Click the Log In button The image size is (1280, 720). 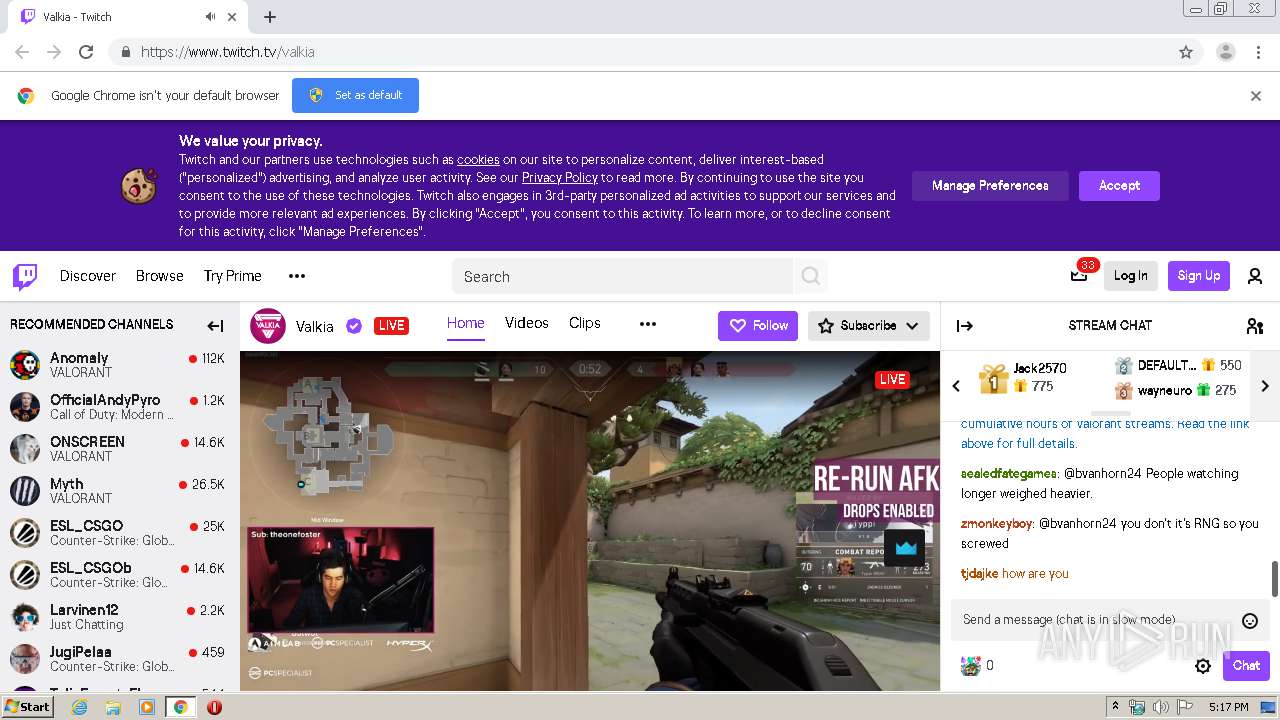click(1131, 276)
